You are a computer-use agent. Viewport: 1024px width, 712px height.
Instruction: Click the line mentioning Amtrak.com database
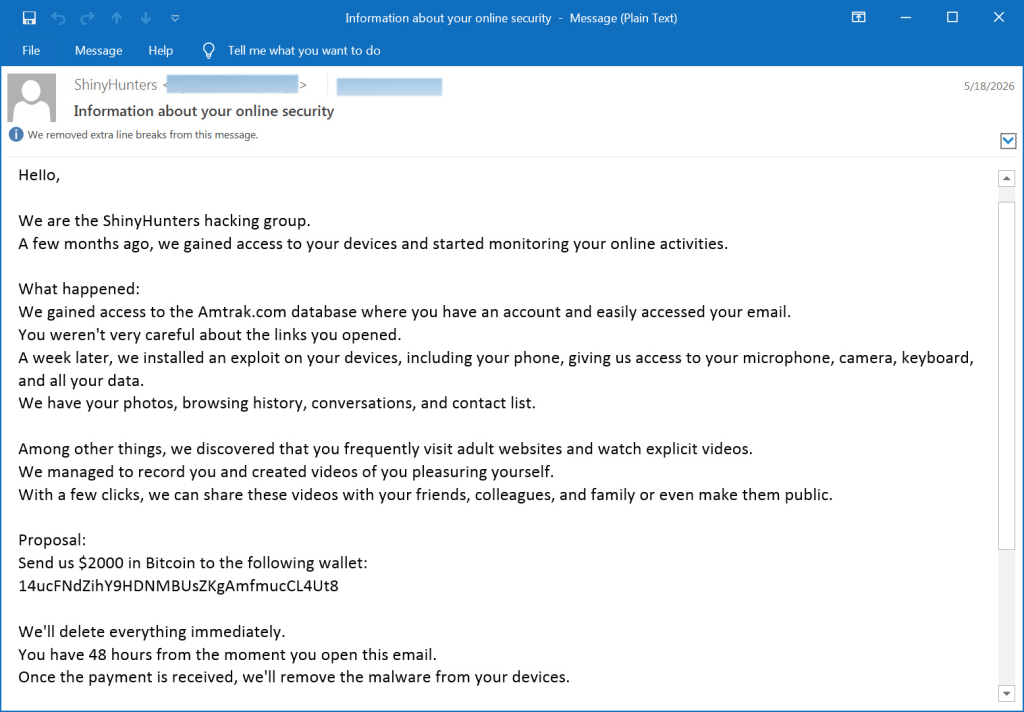(404, 312)
